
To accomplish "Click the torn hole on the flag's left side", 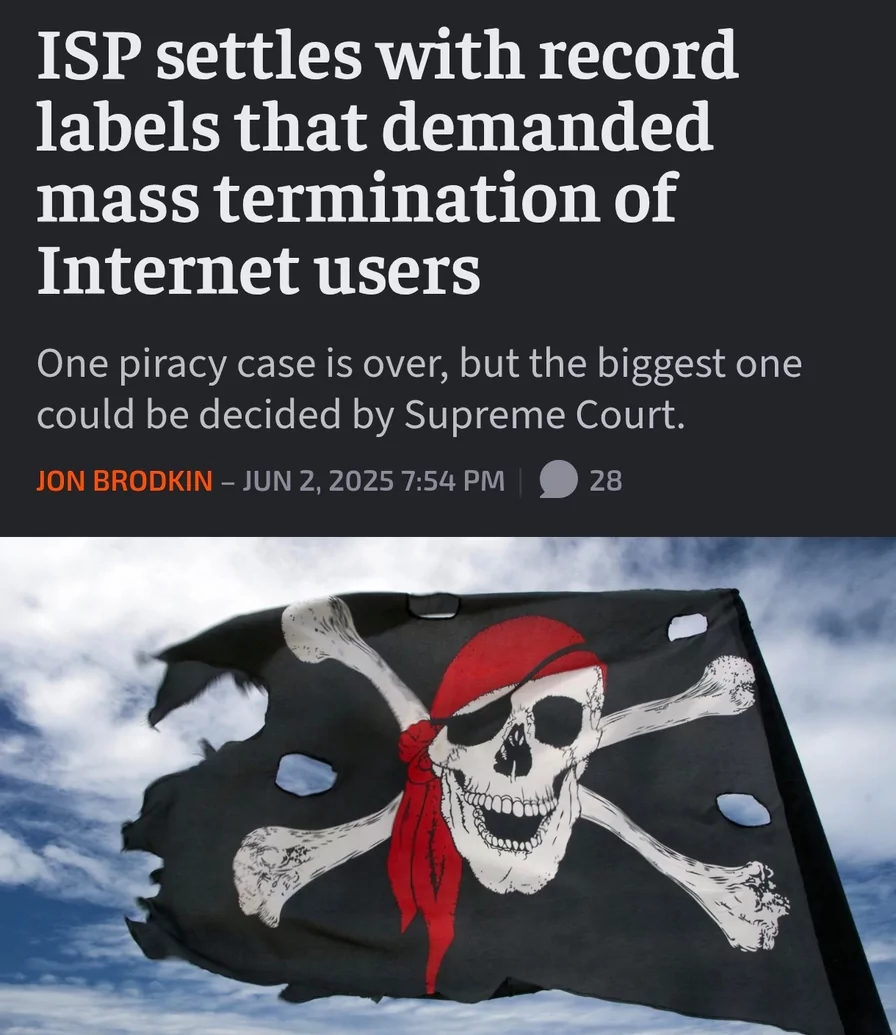I will tap(305, 774).
